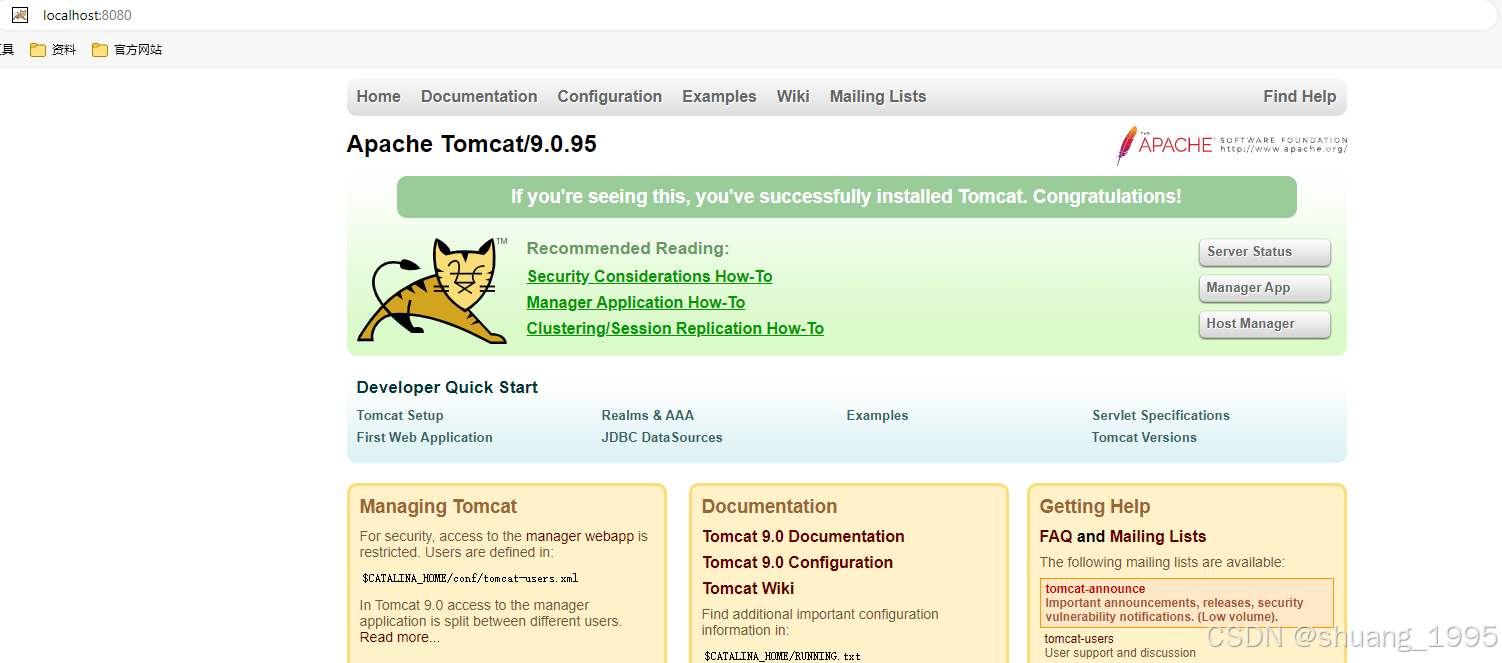The width and height of the screenshot is (1502, 663).
Task: Open Documentation in the navigation bar
Action: pos(479,96)
